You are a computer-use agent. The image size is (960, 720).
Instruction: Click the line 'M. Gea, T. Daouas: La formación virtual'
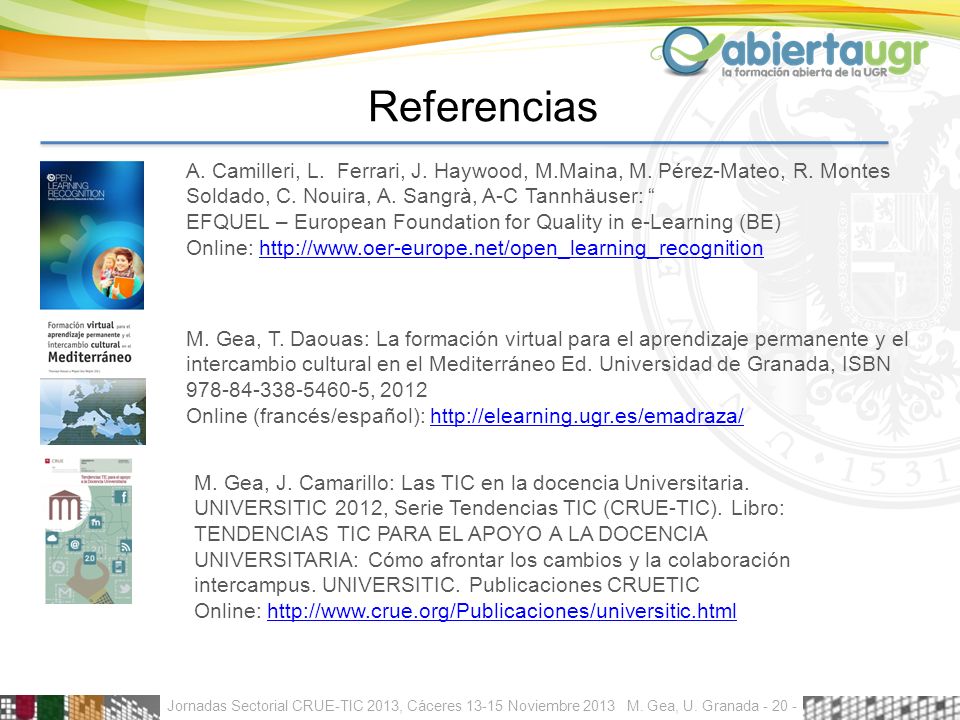(547, 339)
